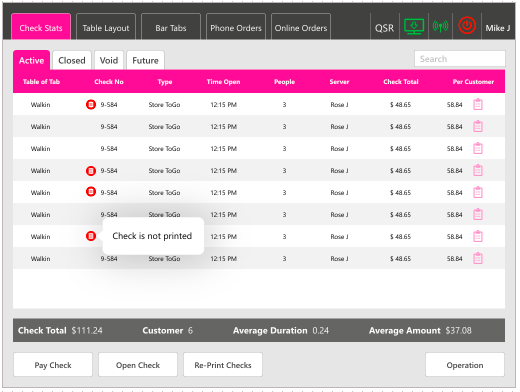Click the Mike J user label
The height and width of the screenshot is (392, 520).
pos(498,28)
